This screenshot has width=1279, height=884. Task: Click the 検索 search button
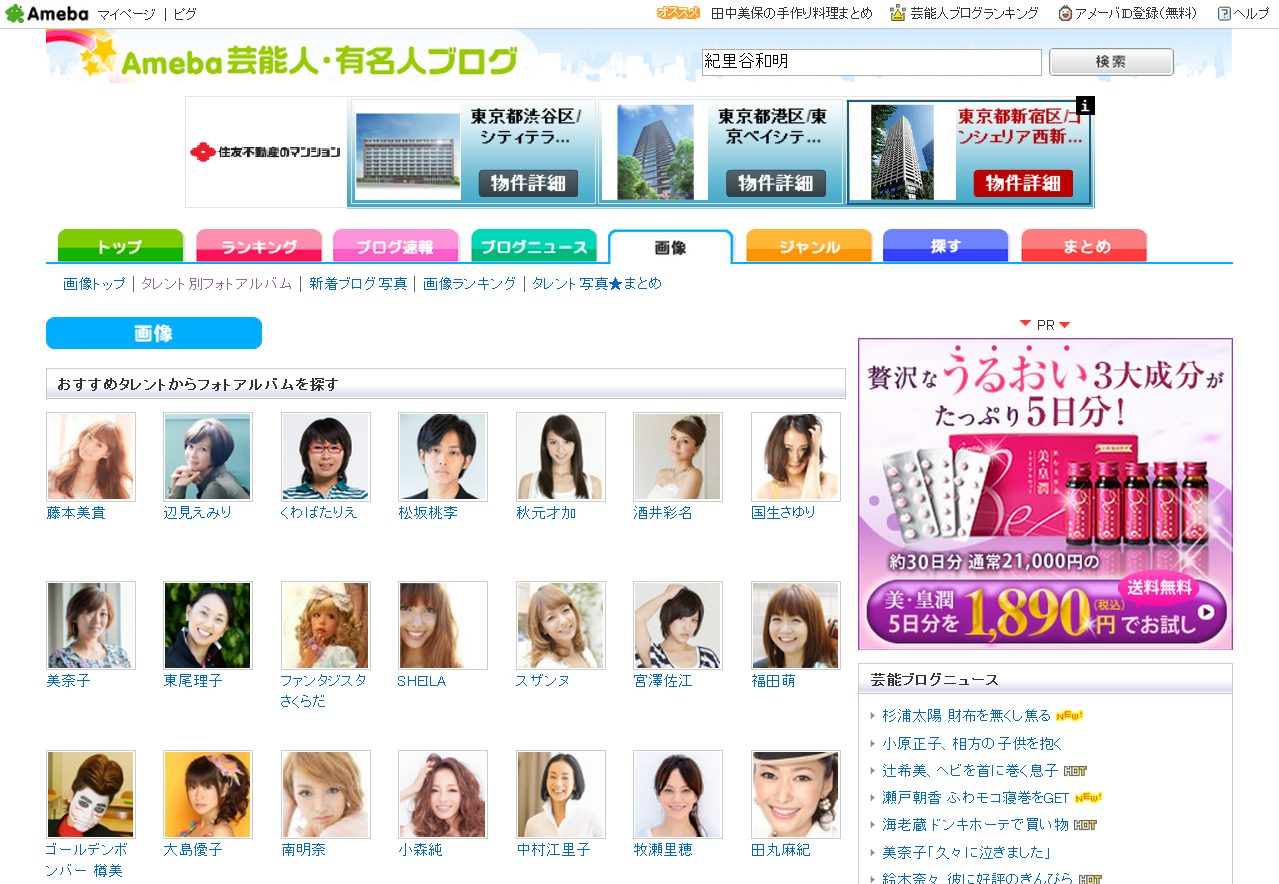pyautogui.click(x=1111, y=62)
